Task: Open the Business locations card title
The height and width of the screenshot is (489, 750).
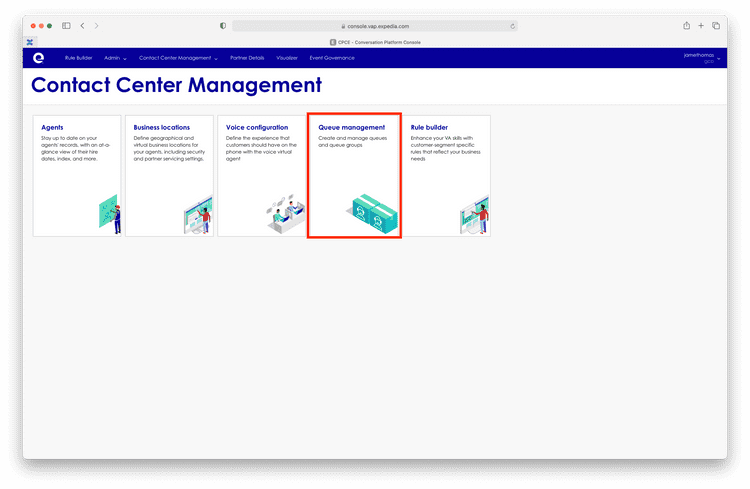Action: coord(162,127)
